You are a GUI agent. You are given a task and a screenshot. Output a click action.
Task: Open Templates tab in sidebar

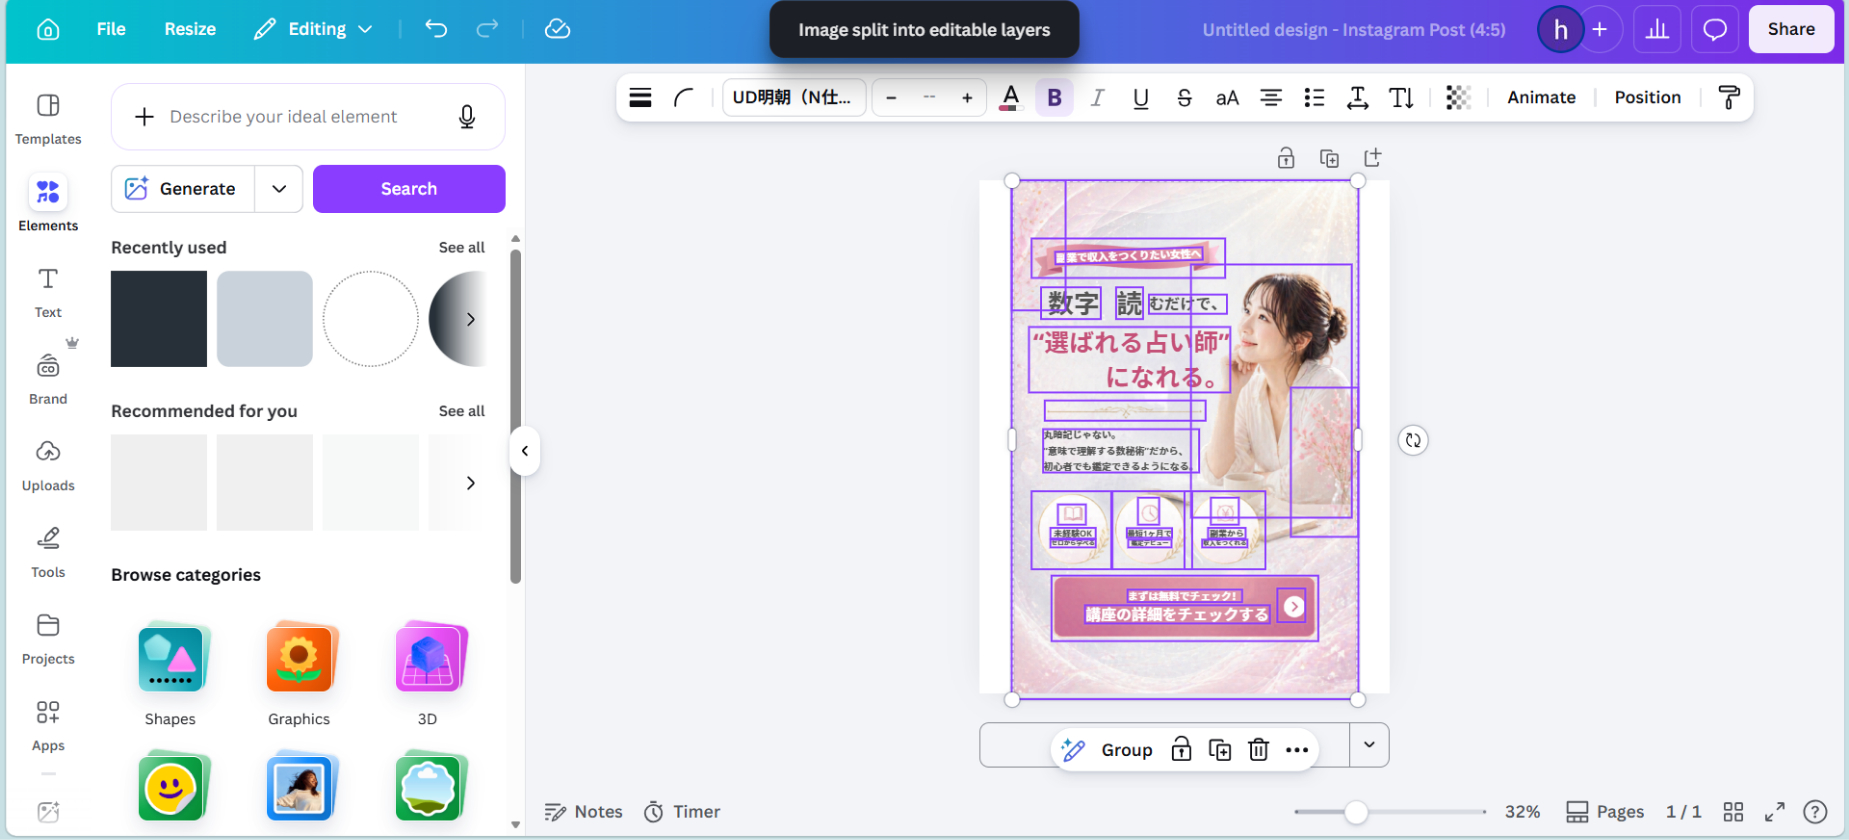(x=48, y=118)
